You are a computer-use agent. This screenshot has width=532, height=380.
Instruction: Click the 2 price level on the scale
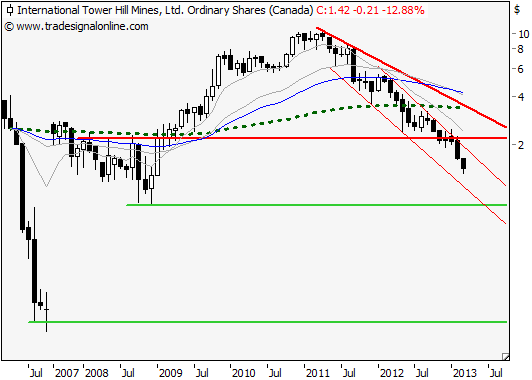pyautogui.click(x=521, y=145)
